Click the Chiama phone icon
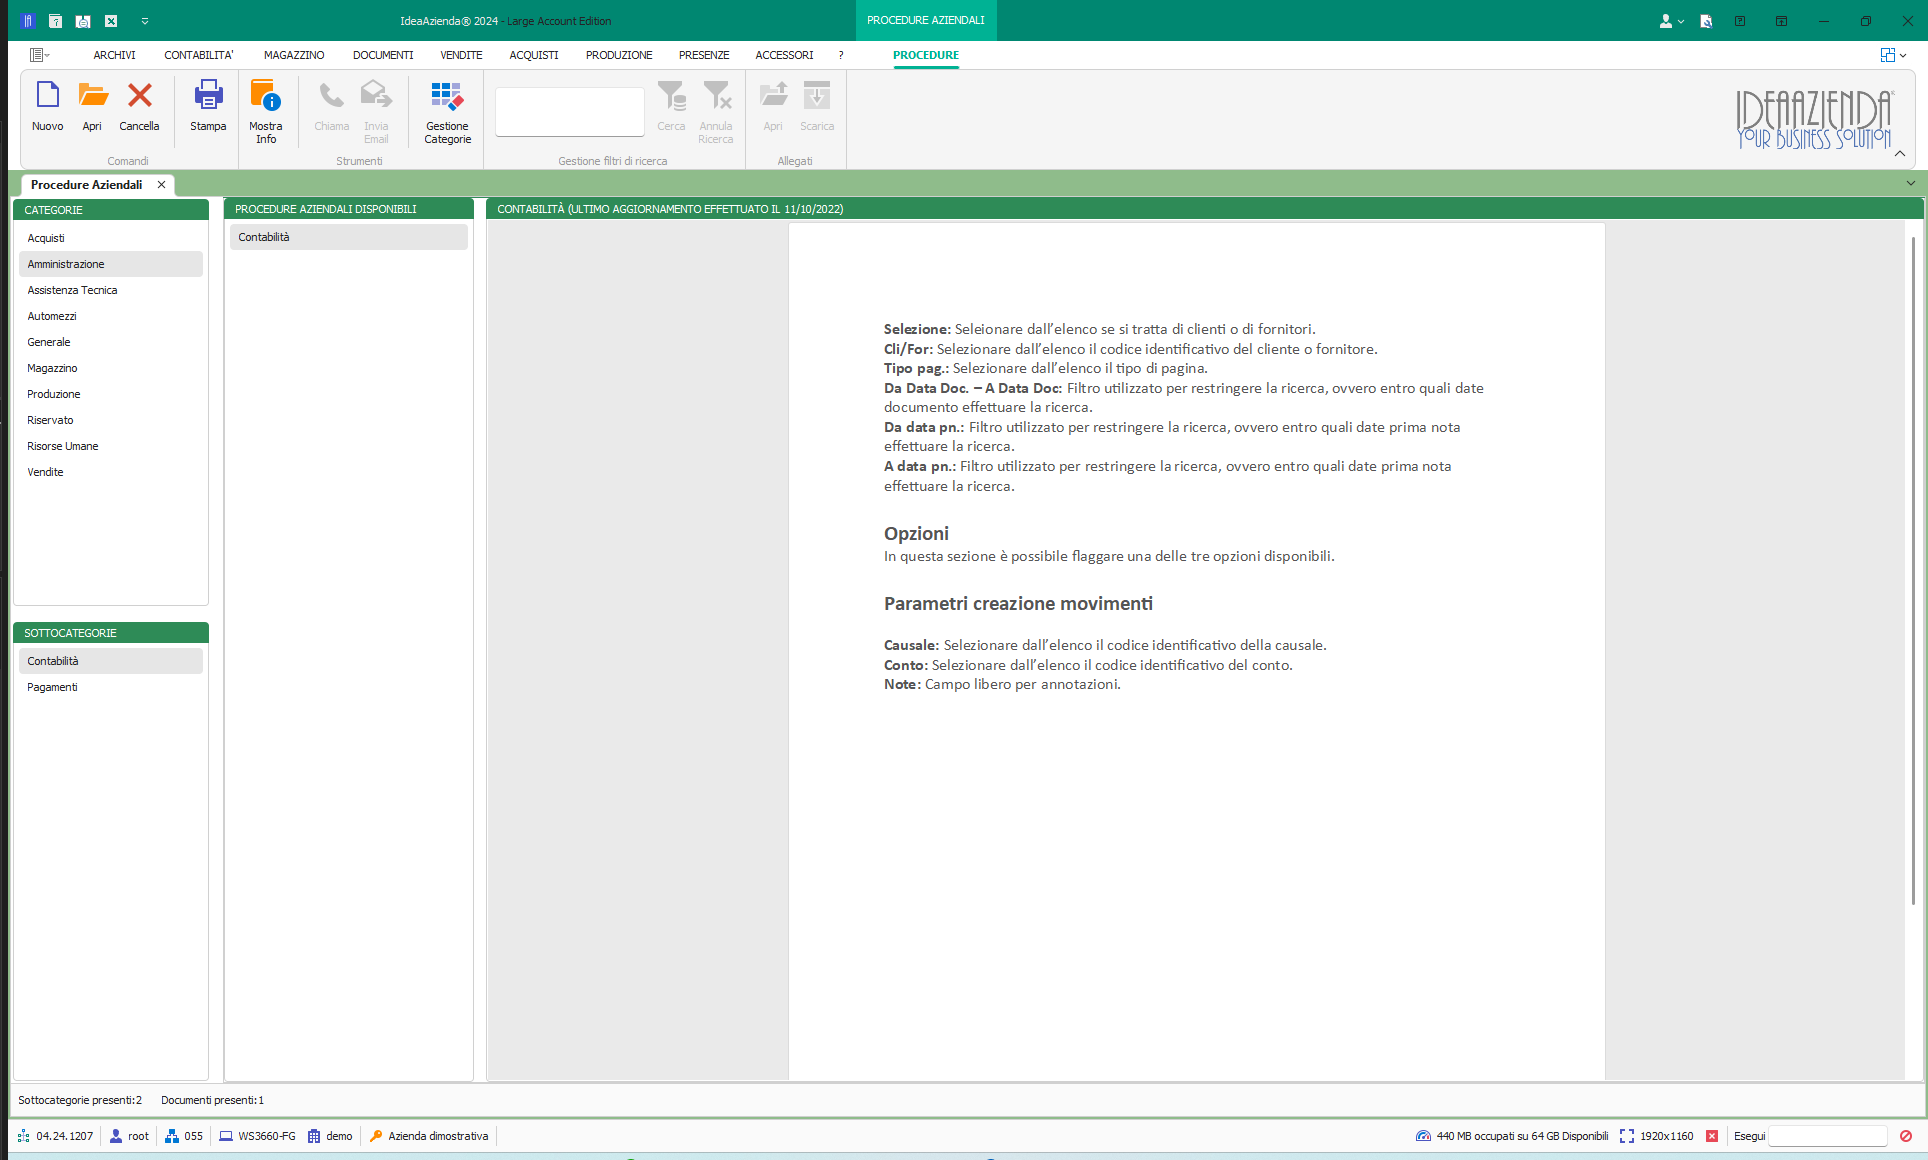This screenshot has width=1928, height=1160. pos(331,95)
